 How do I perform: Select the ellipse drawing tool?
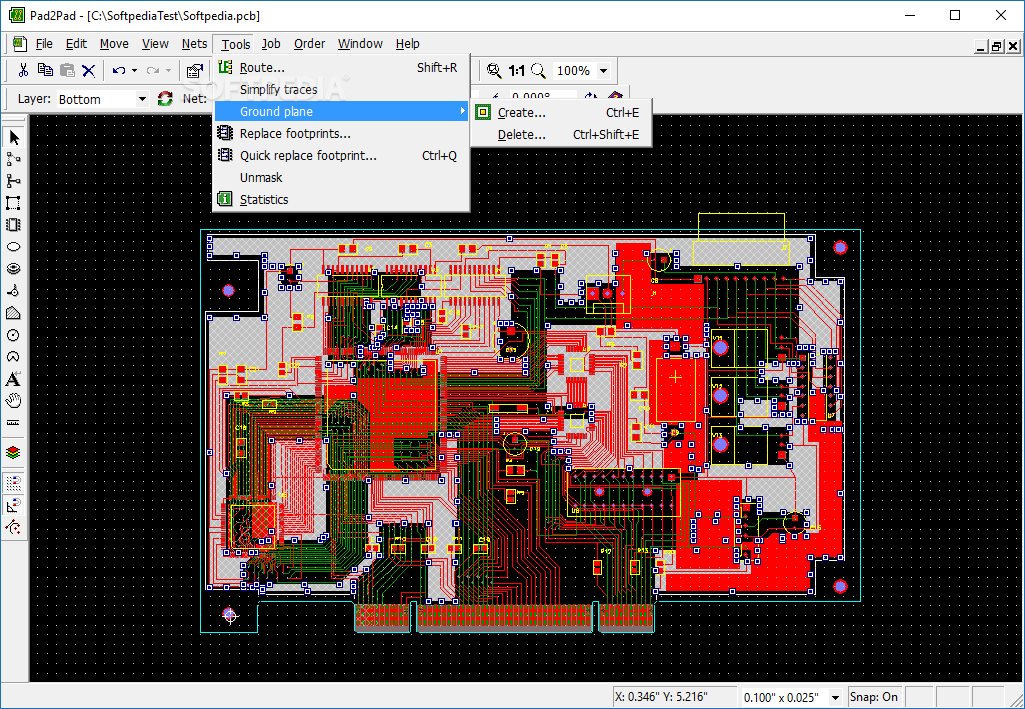pyautogui.click(x=13, y=247)
